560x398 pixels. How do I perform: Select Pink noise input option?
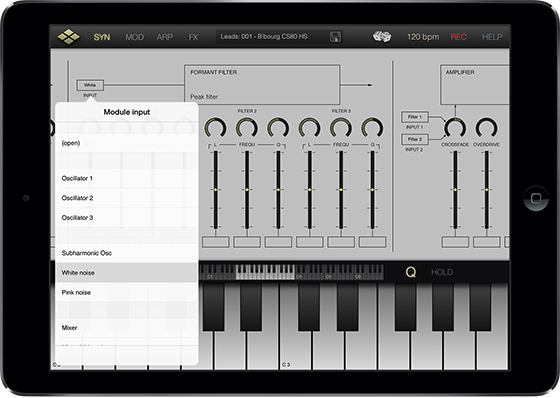coord(126,292)
